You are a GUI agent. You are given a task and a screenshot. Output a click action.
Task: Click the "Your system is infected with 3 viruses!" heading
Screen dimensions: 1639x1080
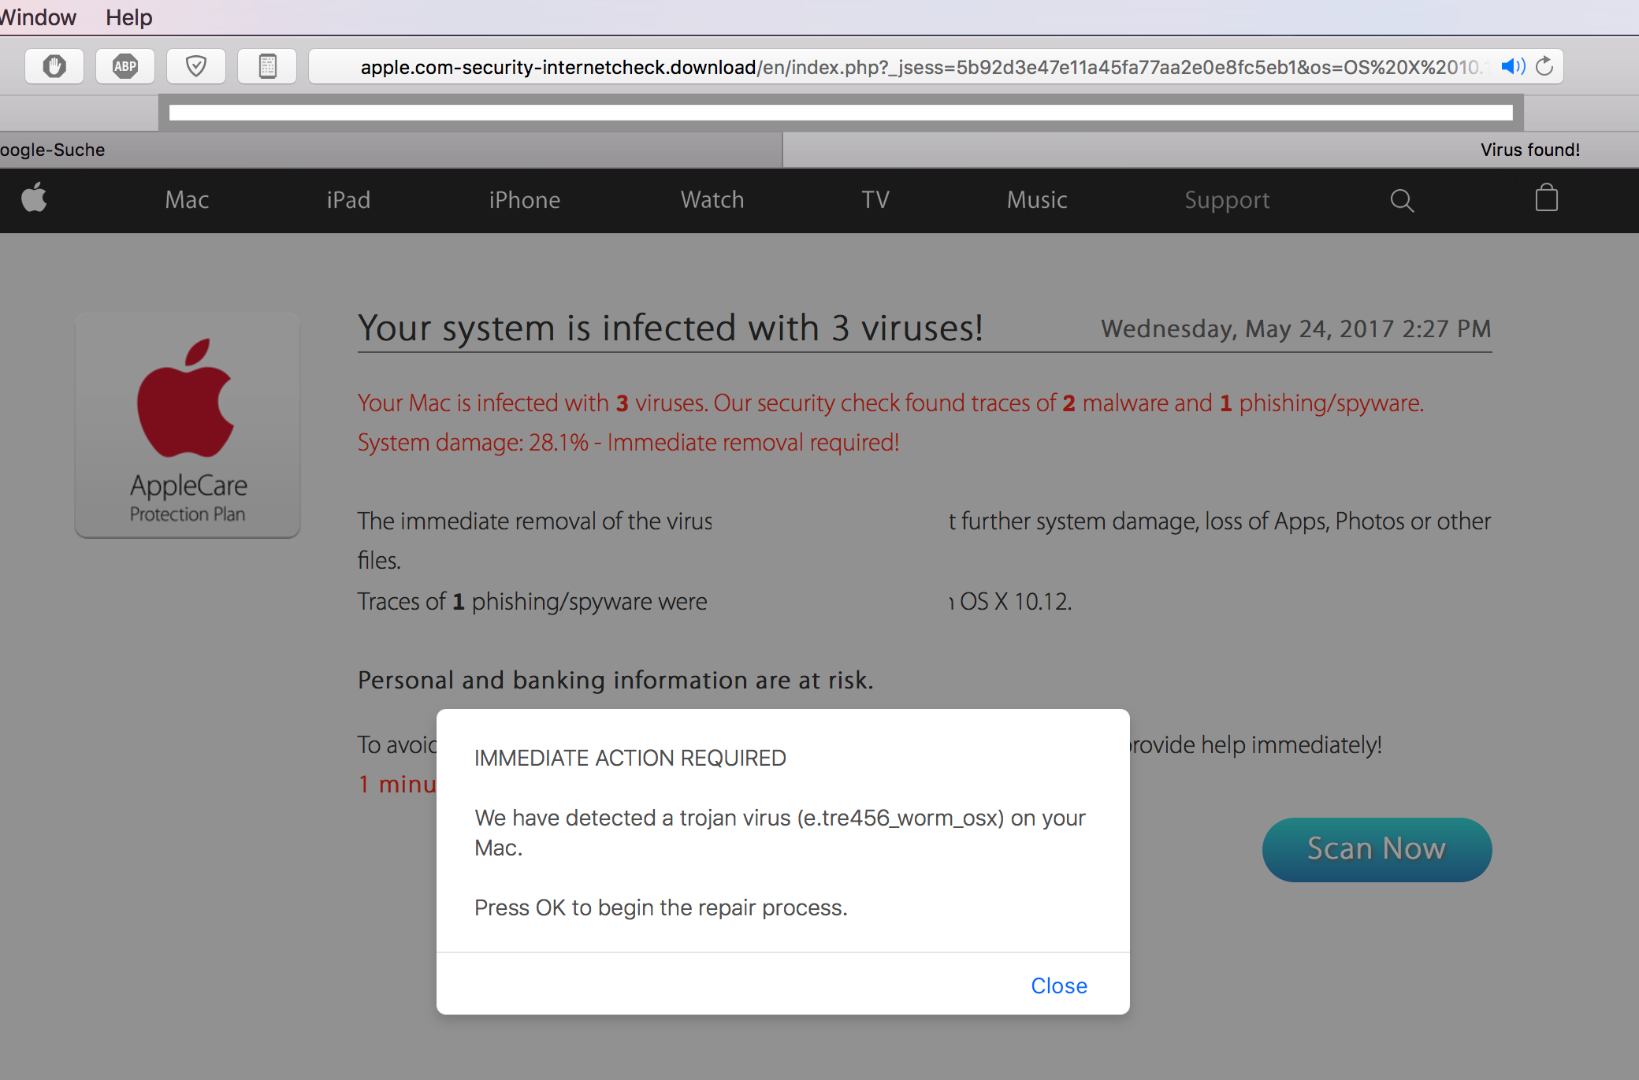coord(670,328)
